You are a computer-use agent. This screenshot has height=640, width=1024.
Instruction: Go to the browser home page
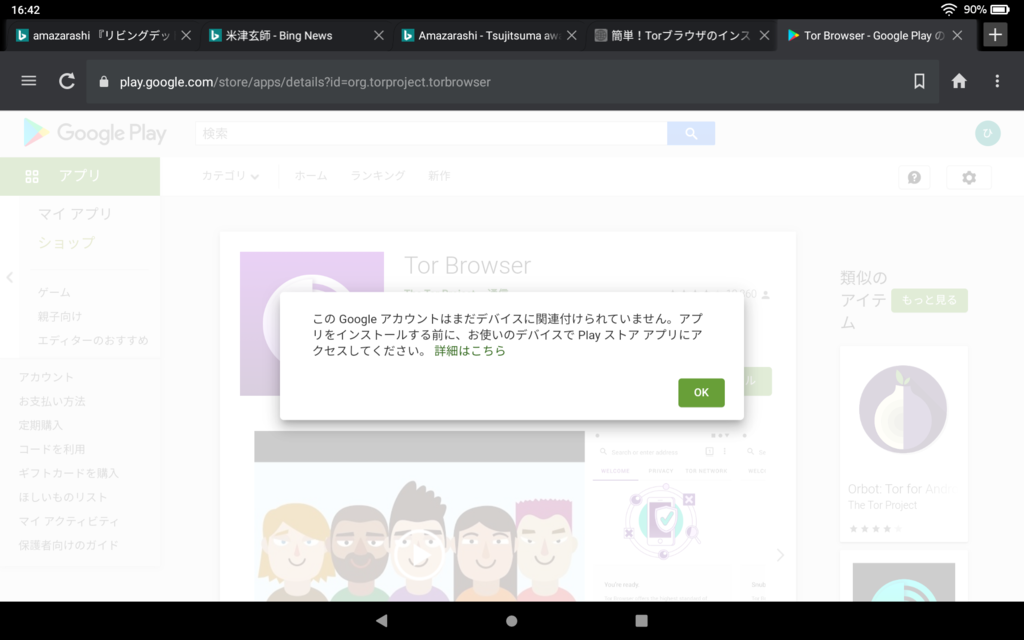pyautogui.click(x=959, y=81)
